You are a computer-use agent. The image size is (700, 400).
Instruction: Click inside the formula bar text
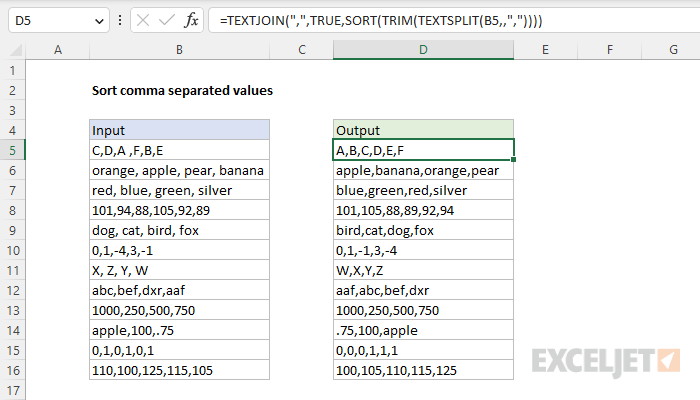(381, 21)
